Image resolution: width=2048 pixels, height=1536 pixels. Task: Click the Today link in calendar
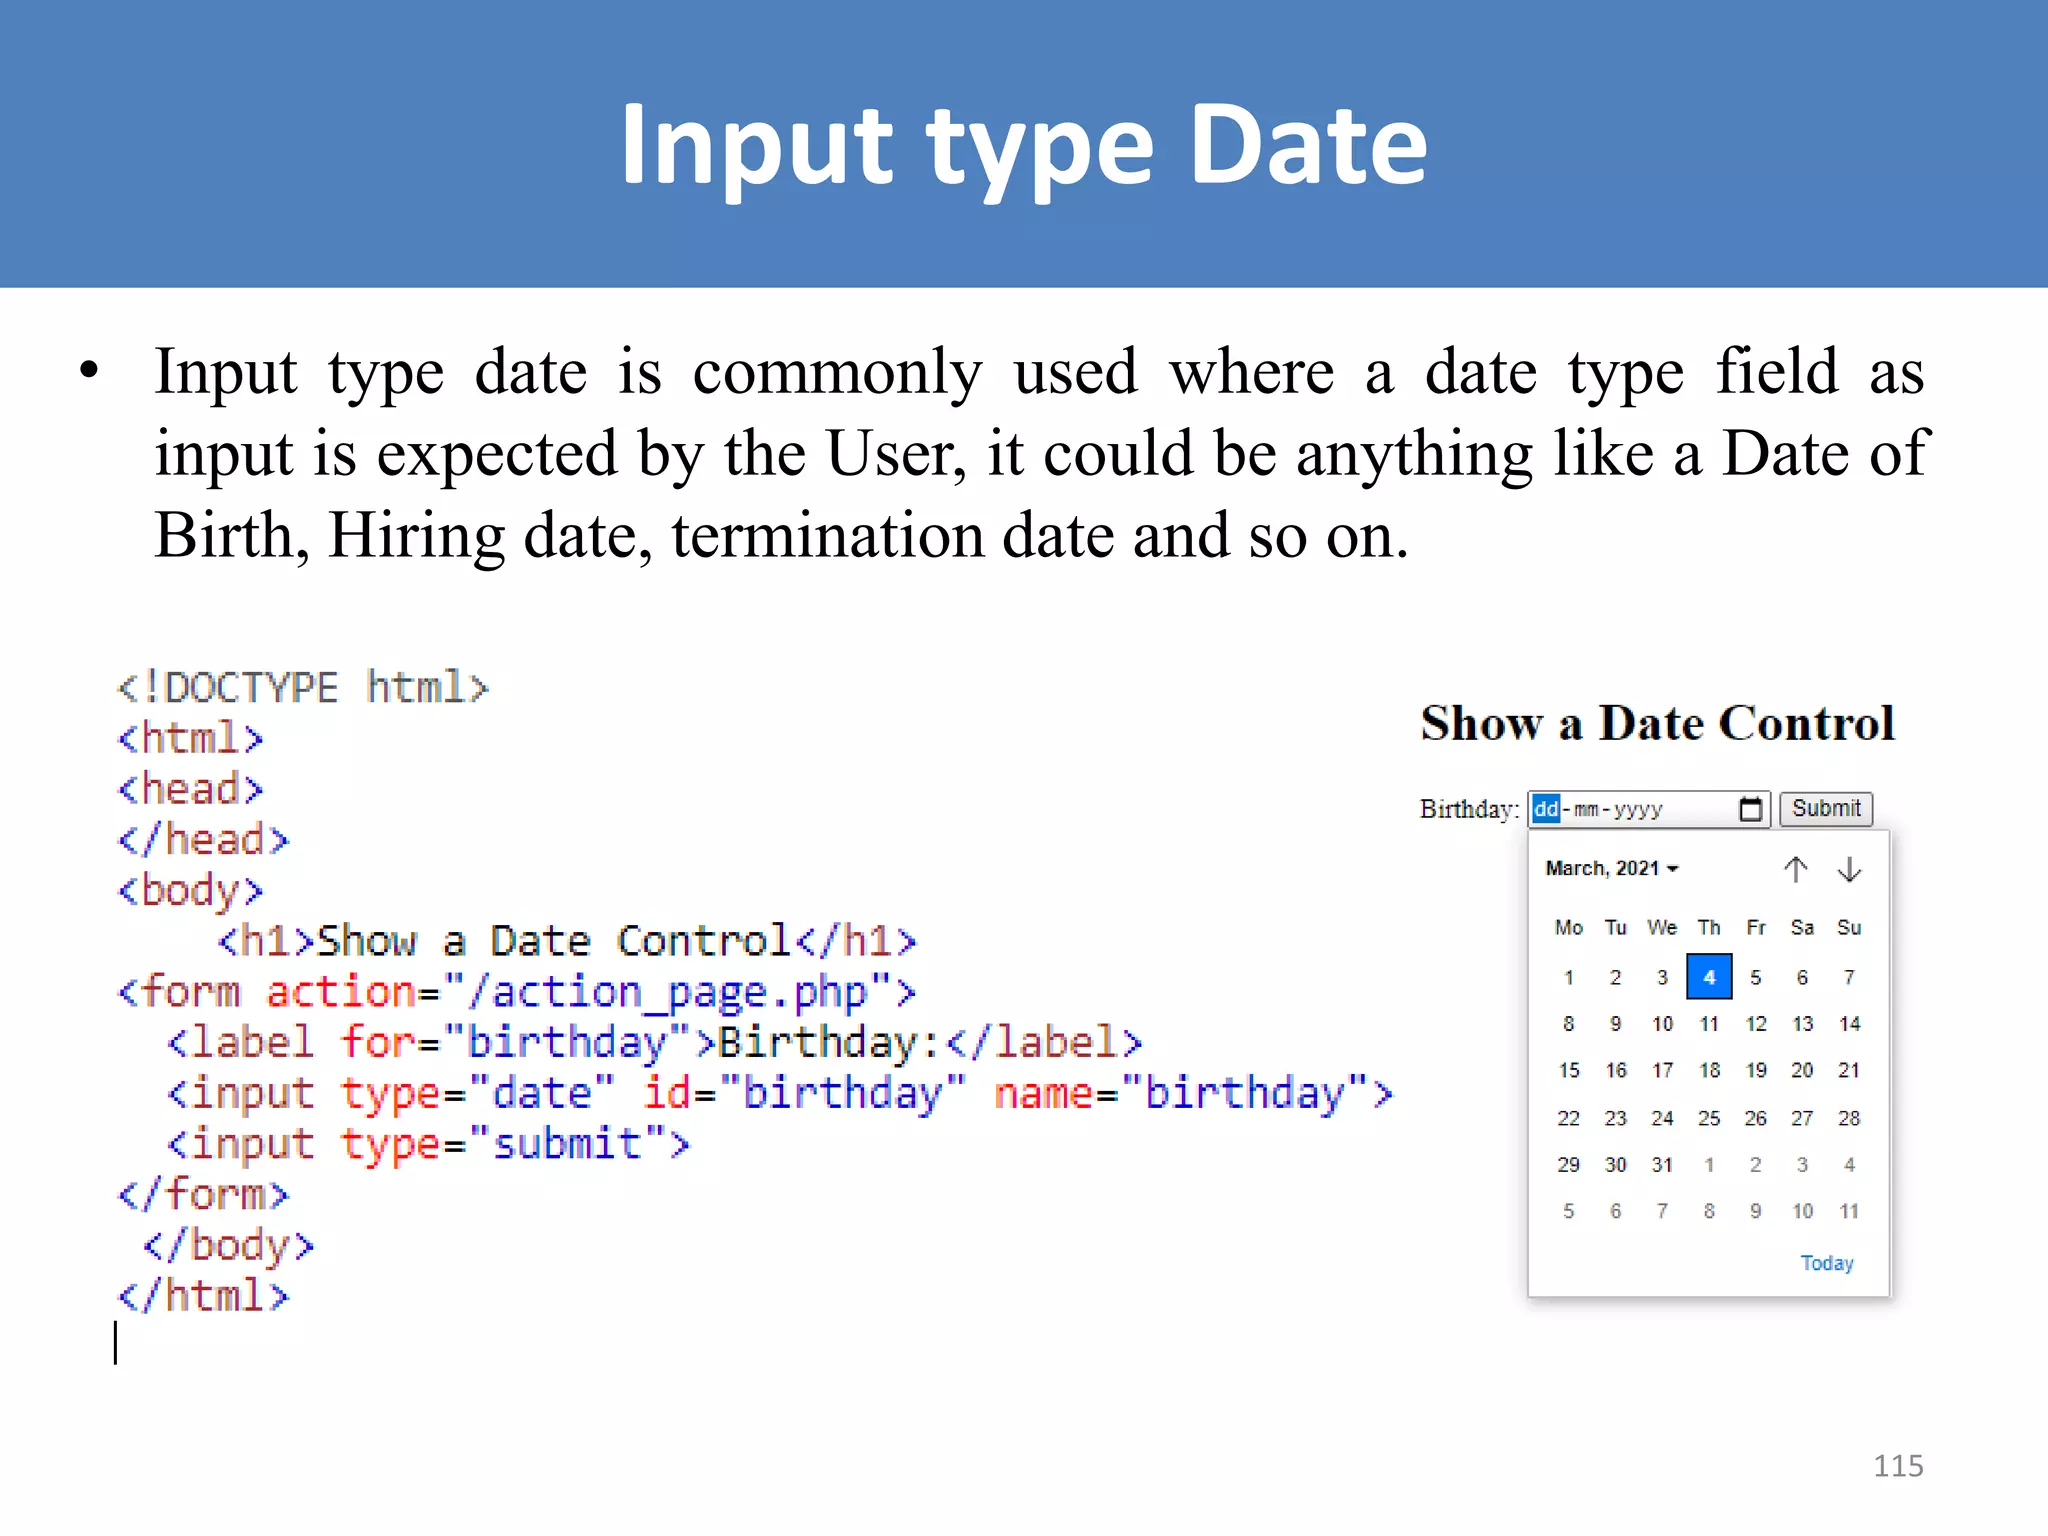1827,1263
